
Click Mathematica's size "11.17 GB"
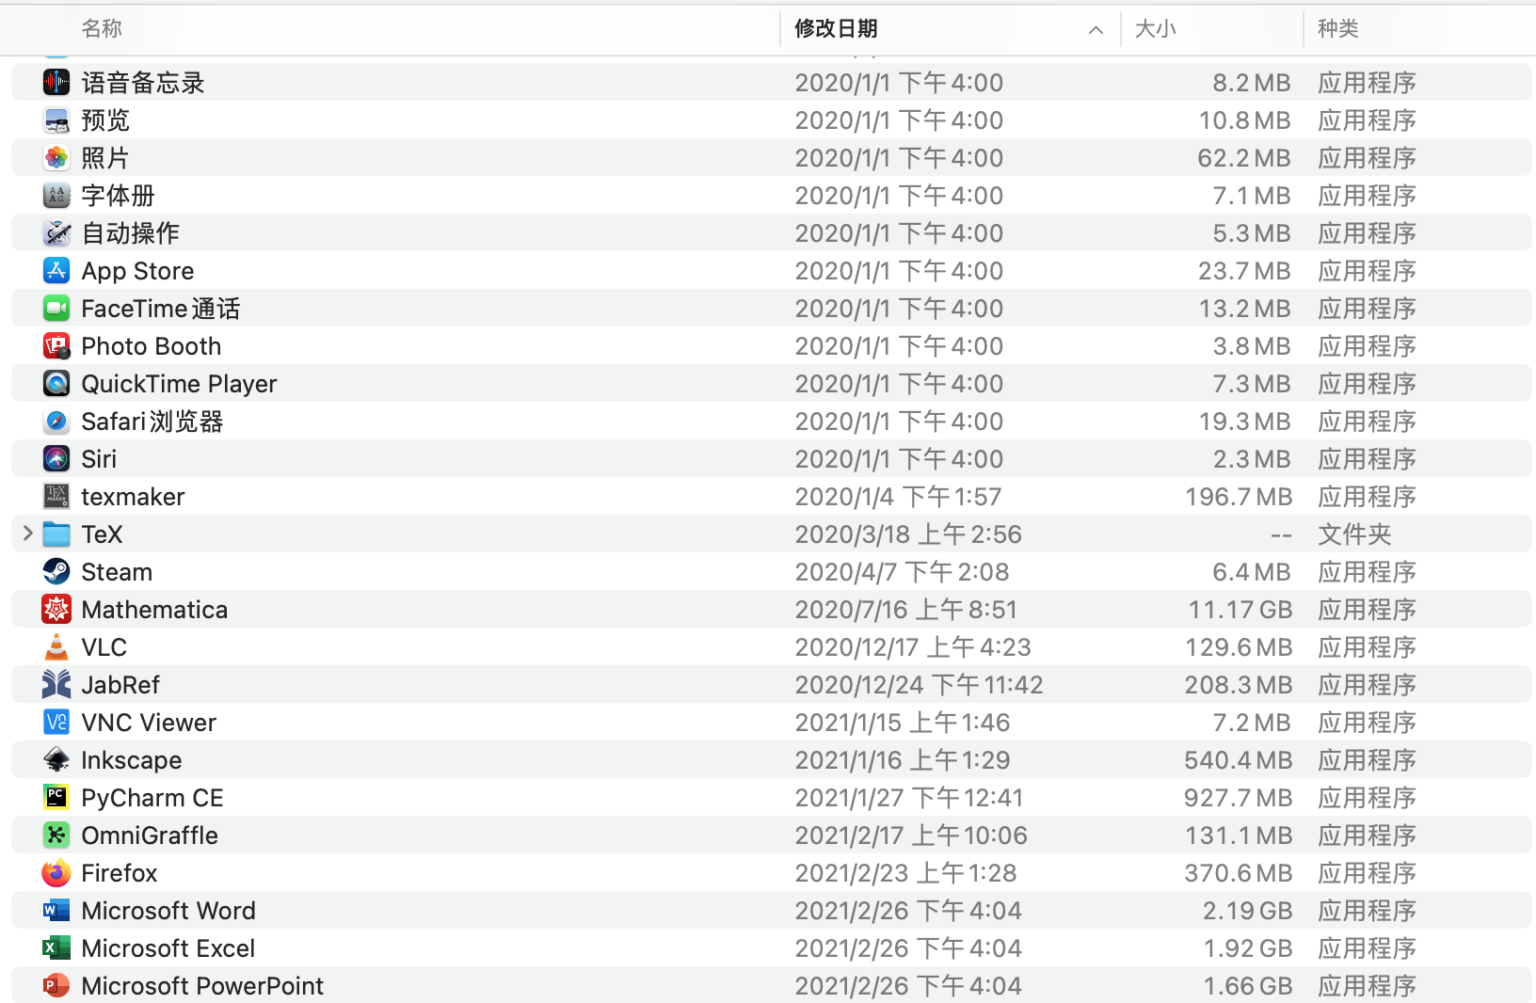(1240, 609)
